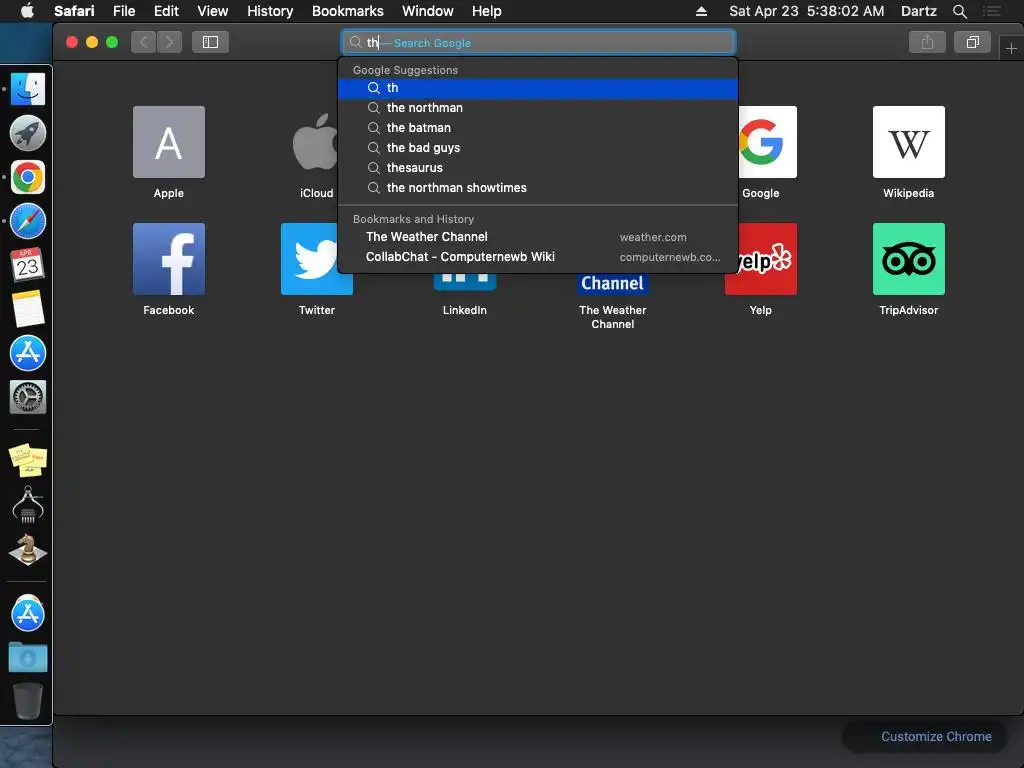The width and height of the screenshot is (1024, 768).
Task: Click the Safari compass icon in Dock
Action: click(x=27, y=221)
